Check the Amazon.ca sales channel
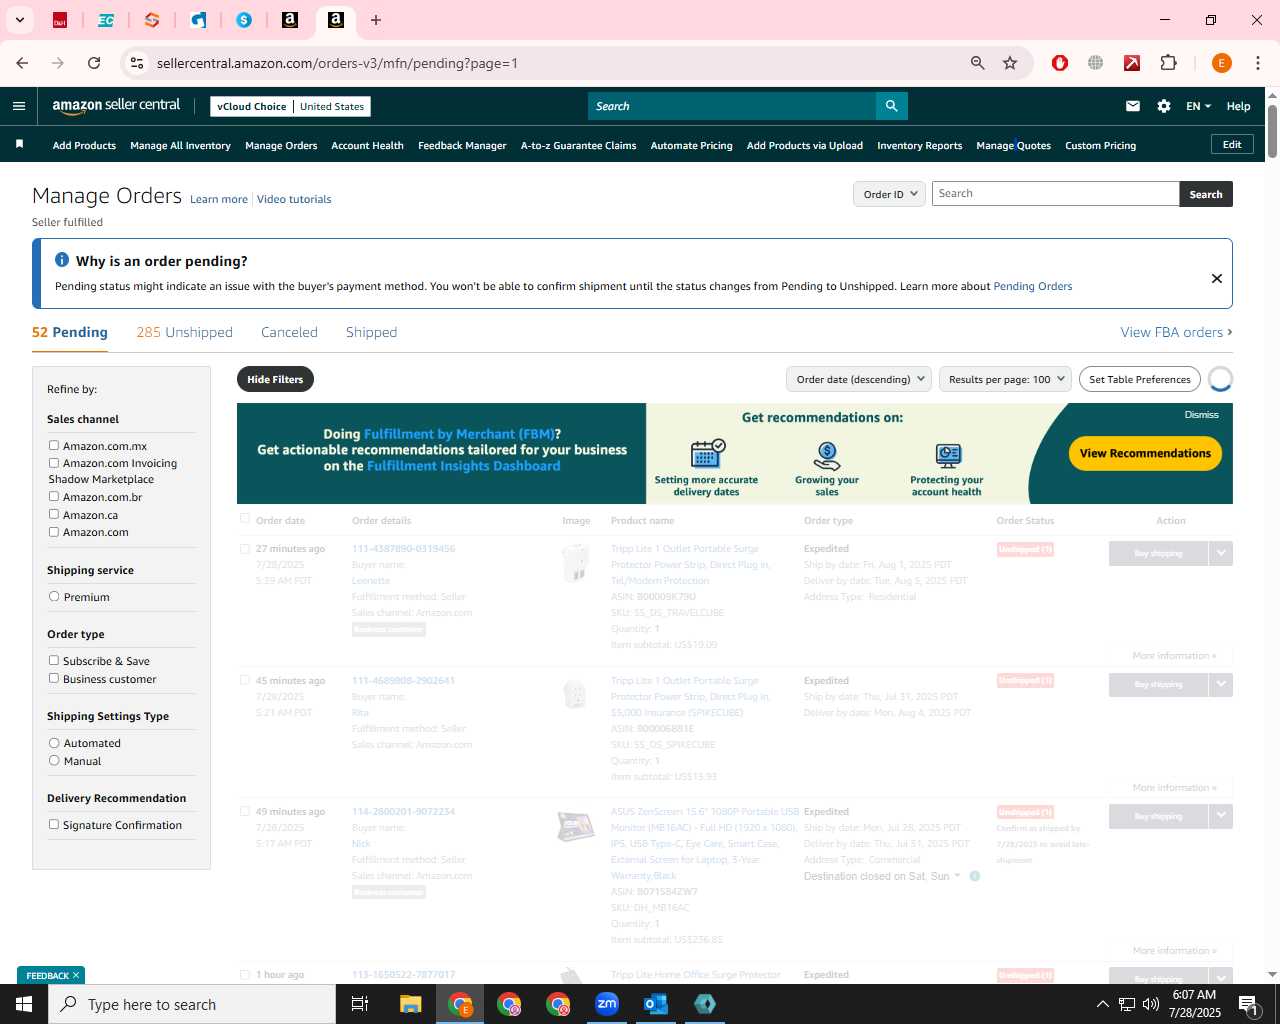The width and height of the screenshot is (1280, 1024). [54, 514]
